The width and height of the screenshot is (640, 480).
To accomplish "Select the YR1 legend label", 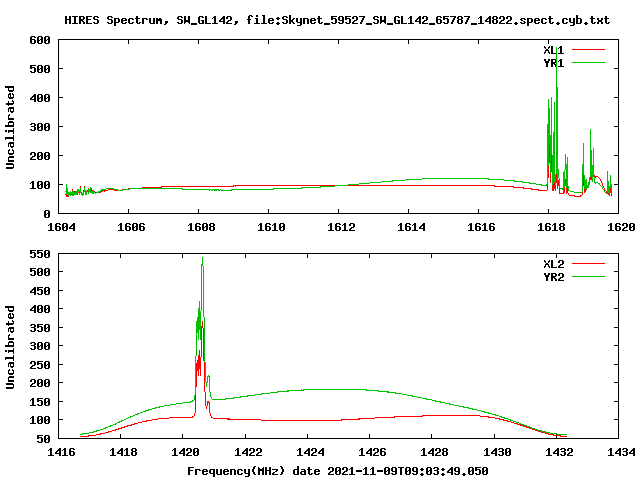I will point(553,62).
